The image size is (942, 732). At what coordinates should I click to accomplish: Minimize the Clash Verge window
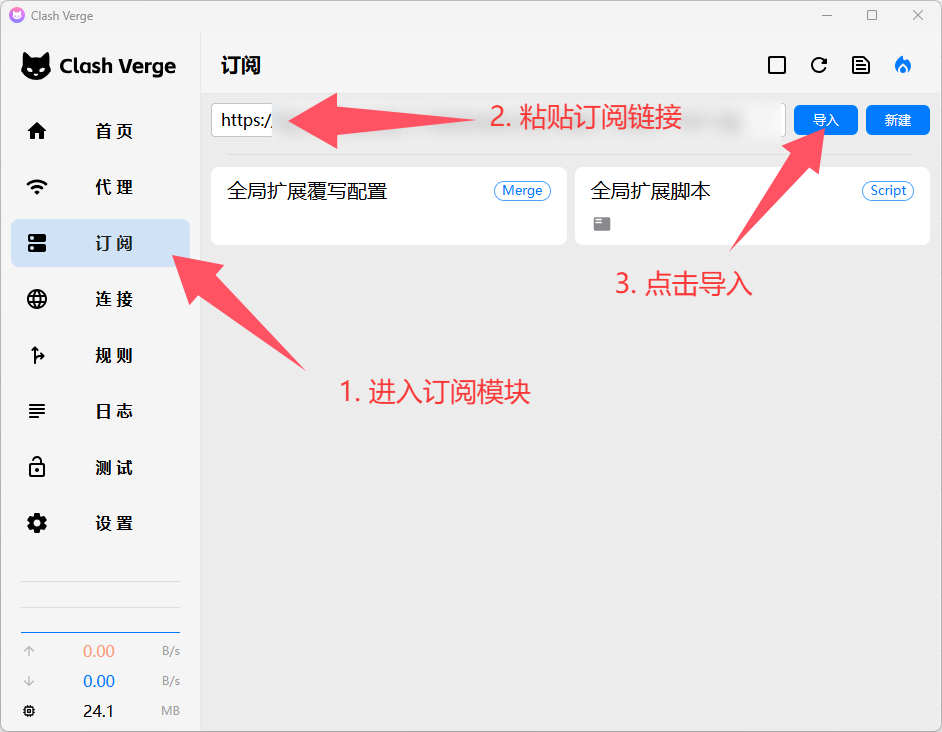[x=827, y=15]
